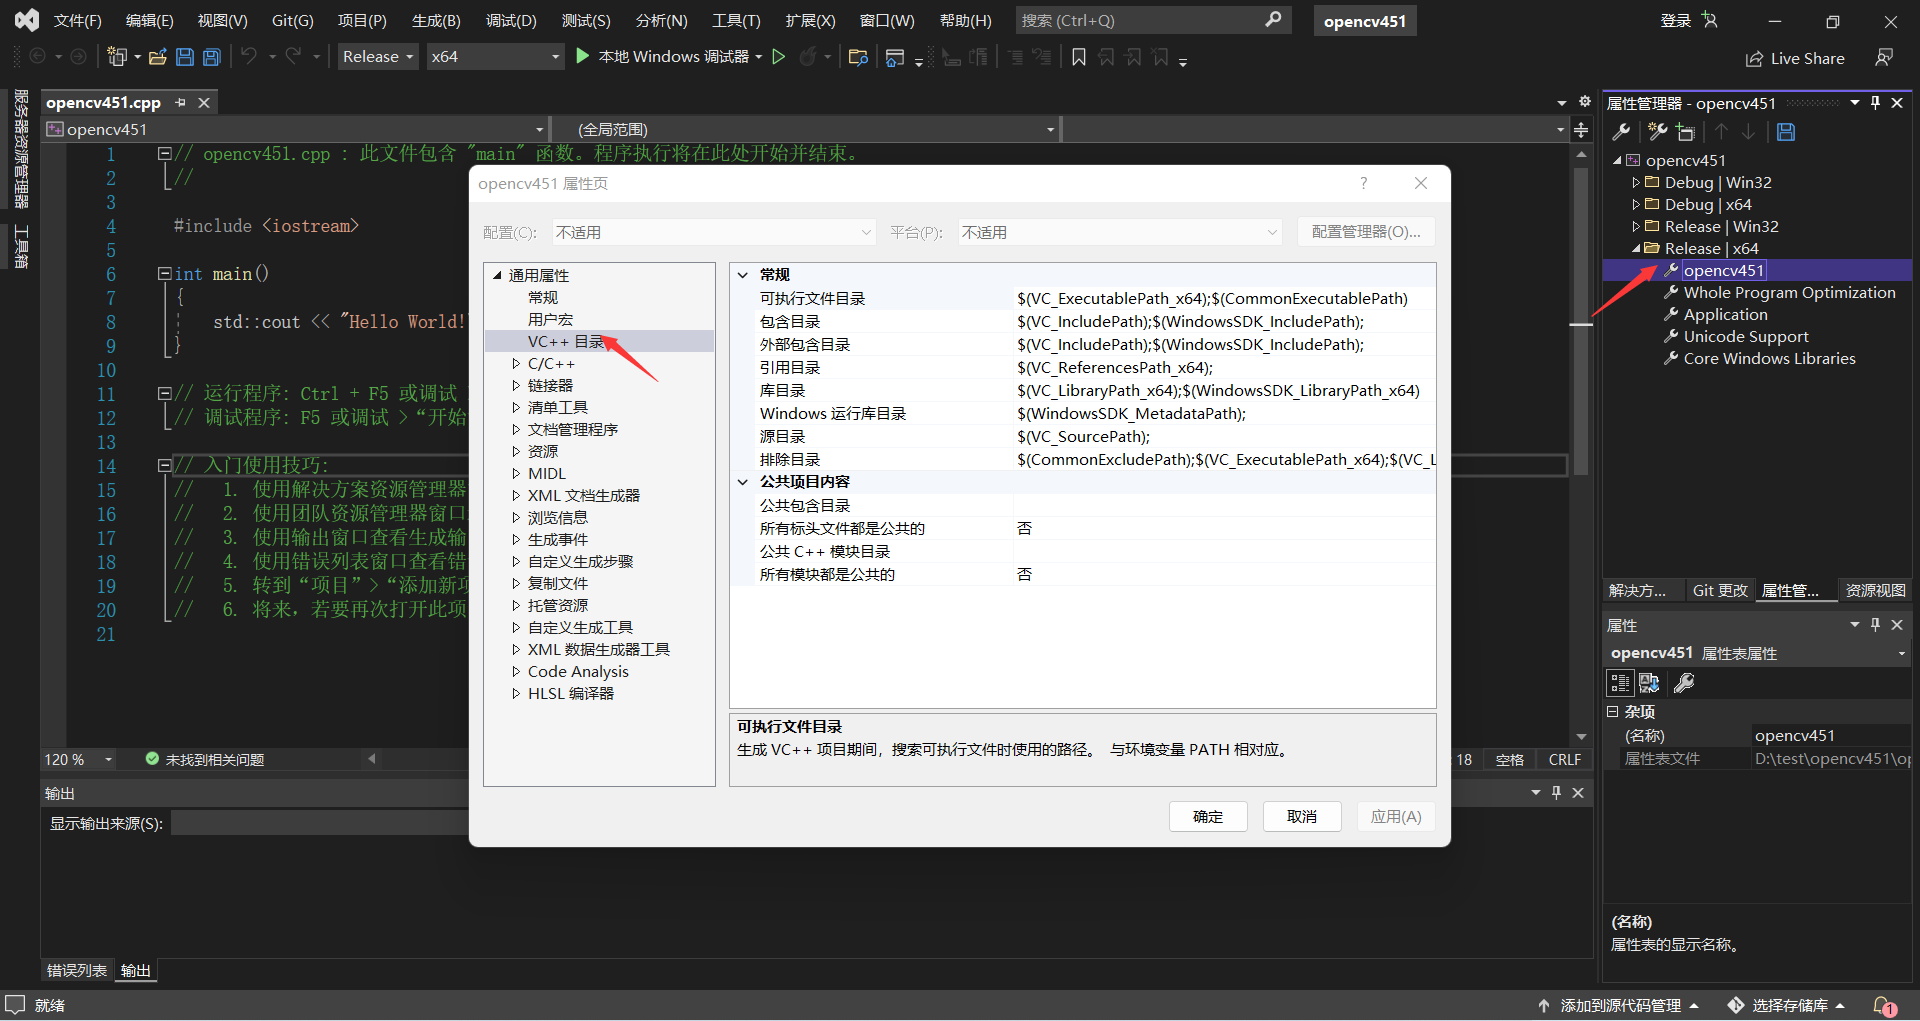Open the 文件(F) menu
This screenshot has height=1021, width=1920.
click(x=77, y=20)
